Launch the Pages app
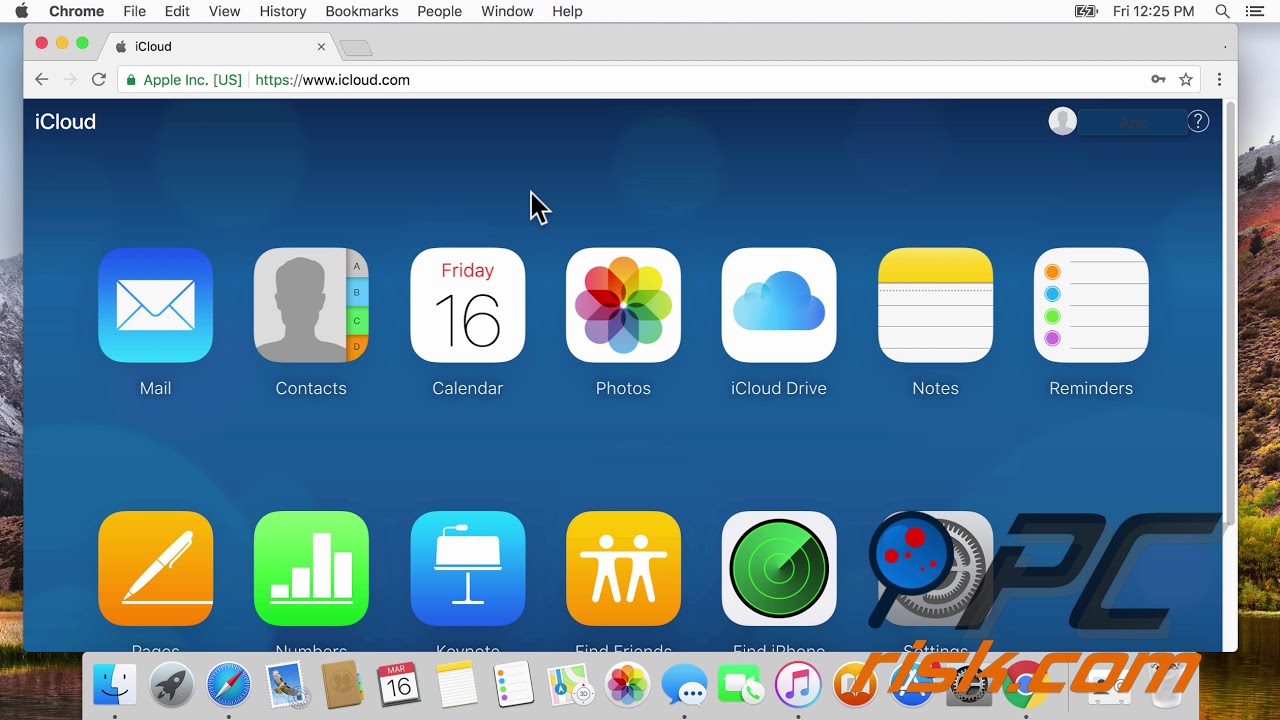 click(155, 569)
